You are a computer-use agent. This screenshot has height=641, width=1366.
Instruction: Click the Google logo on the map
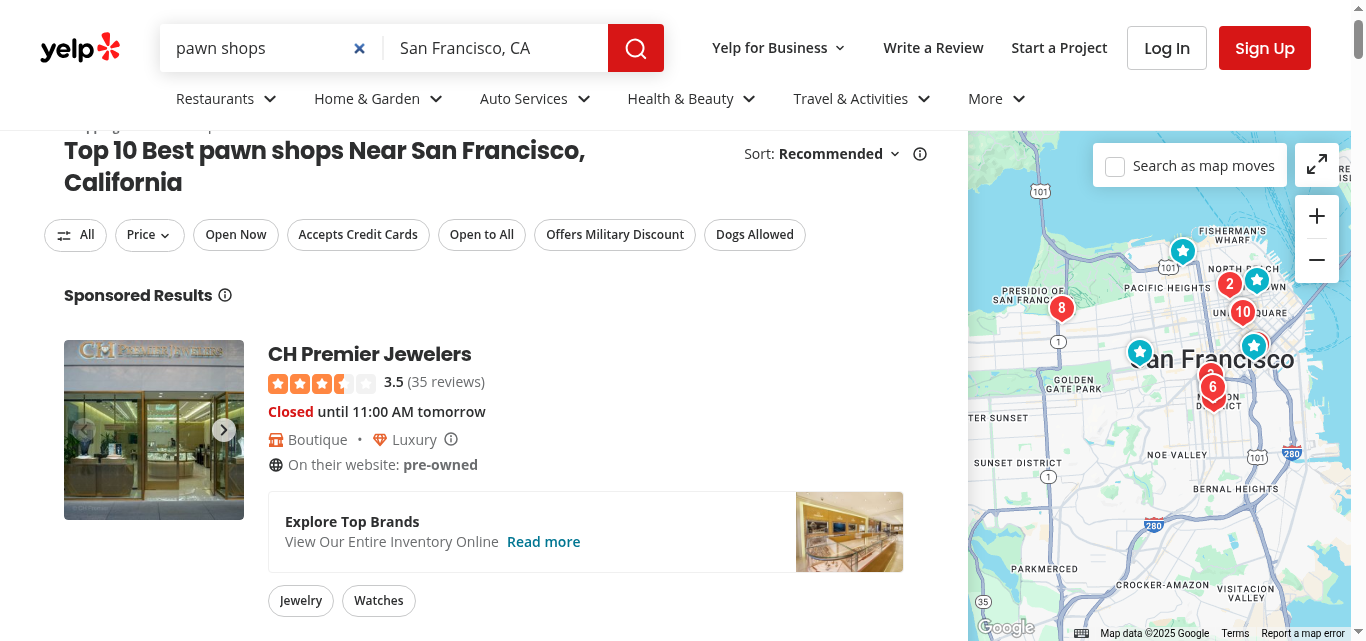(x=1005, y=627)
